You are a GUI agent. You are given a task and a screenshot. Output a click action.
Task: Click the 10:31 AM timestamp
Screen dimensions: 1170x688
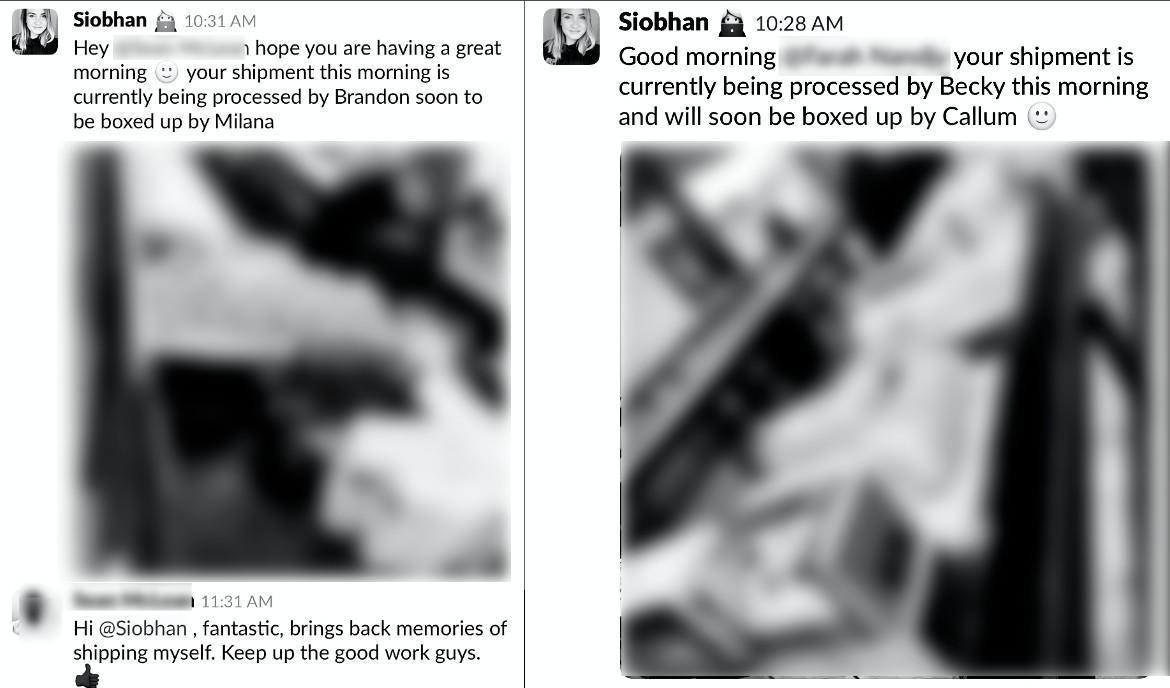click(220, 22)
